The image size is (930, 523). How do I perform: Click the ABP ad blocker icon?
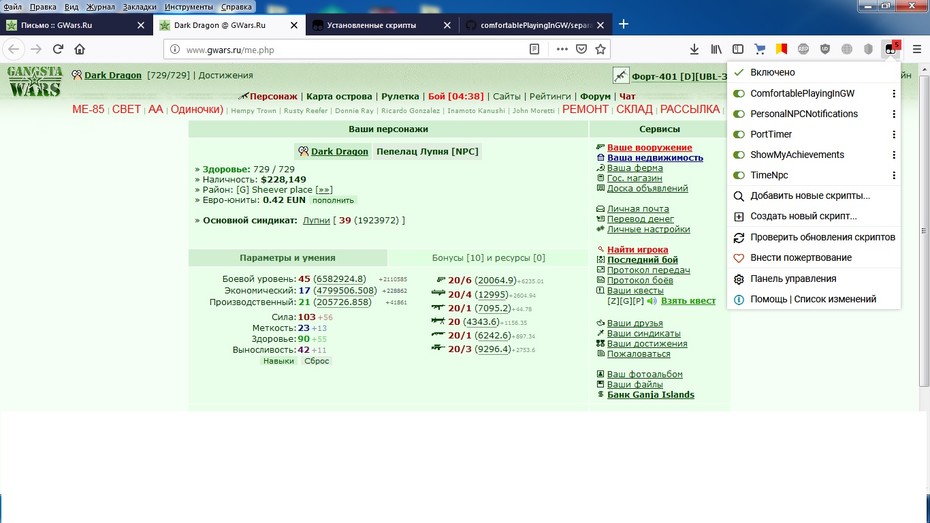pyautogui.click(x=803, y=49)
